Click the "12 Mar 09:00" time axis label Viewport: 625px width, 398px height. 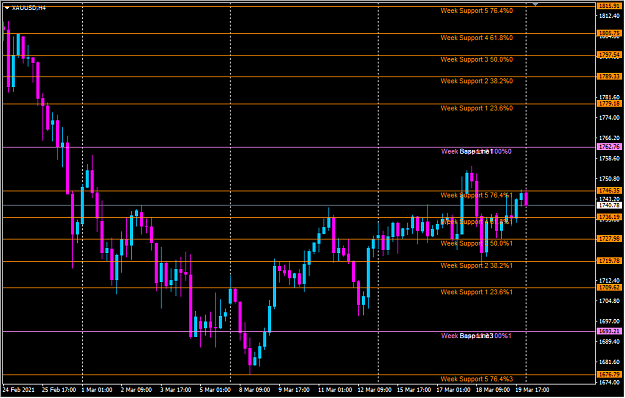pos(374,390)
